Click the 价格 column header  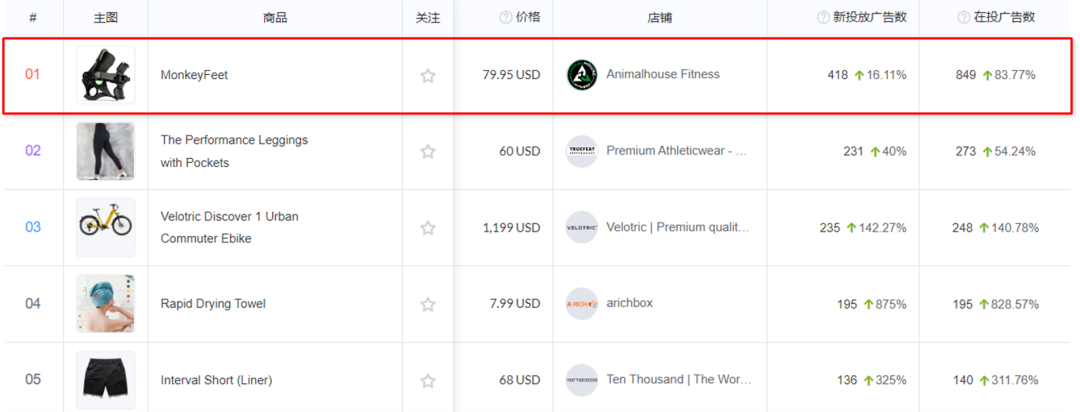coord(528,17)
